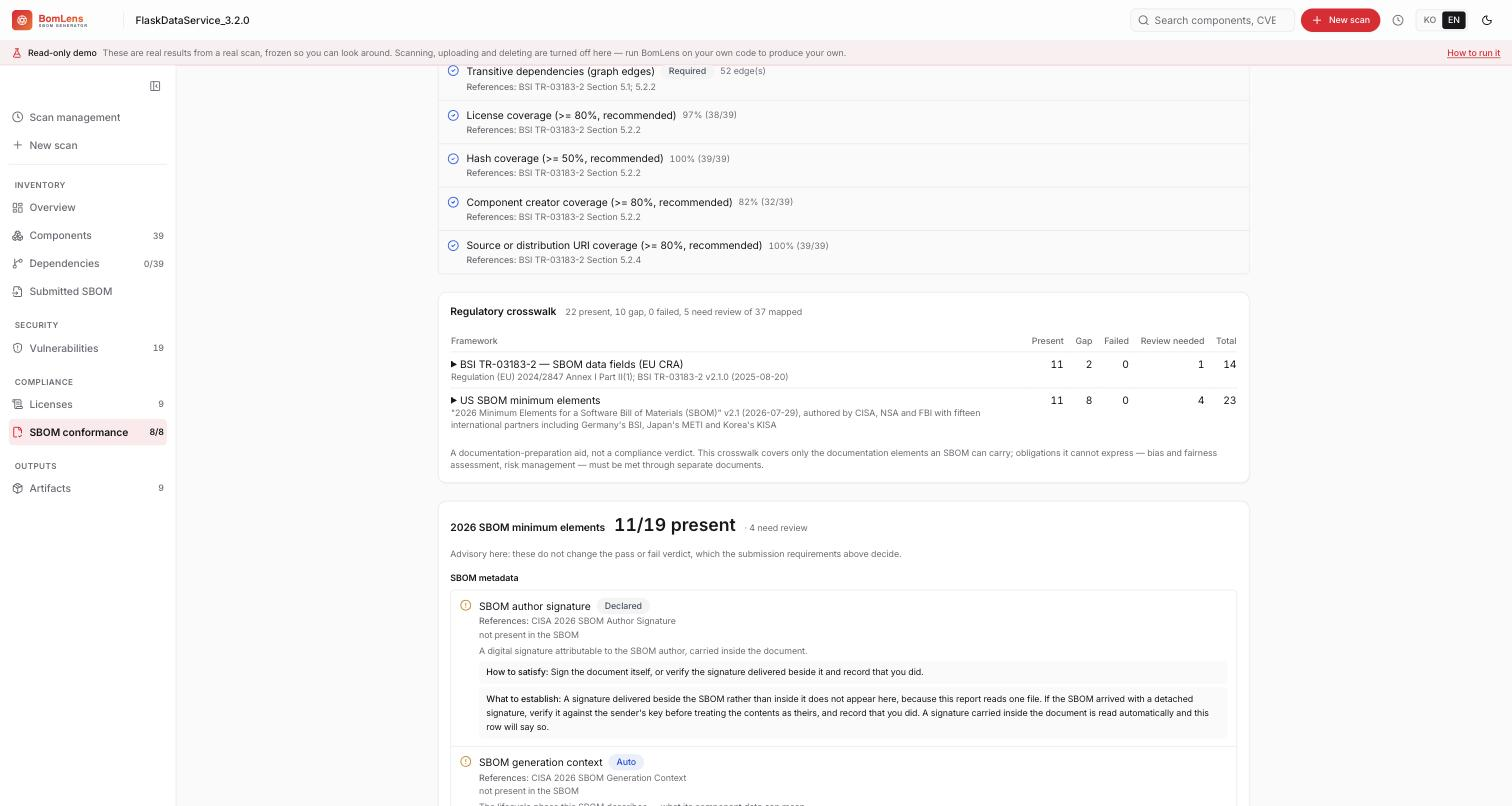
Task: Click the Gap column header
Action: click(1083, 341)
